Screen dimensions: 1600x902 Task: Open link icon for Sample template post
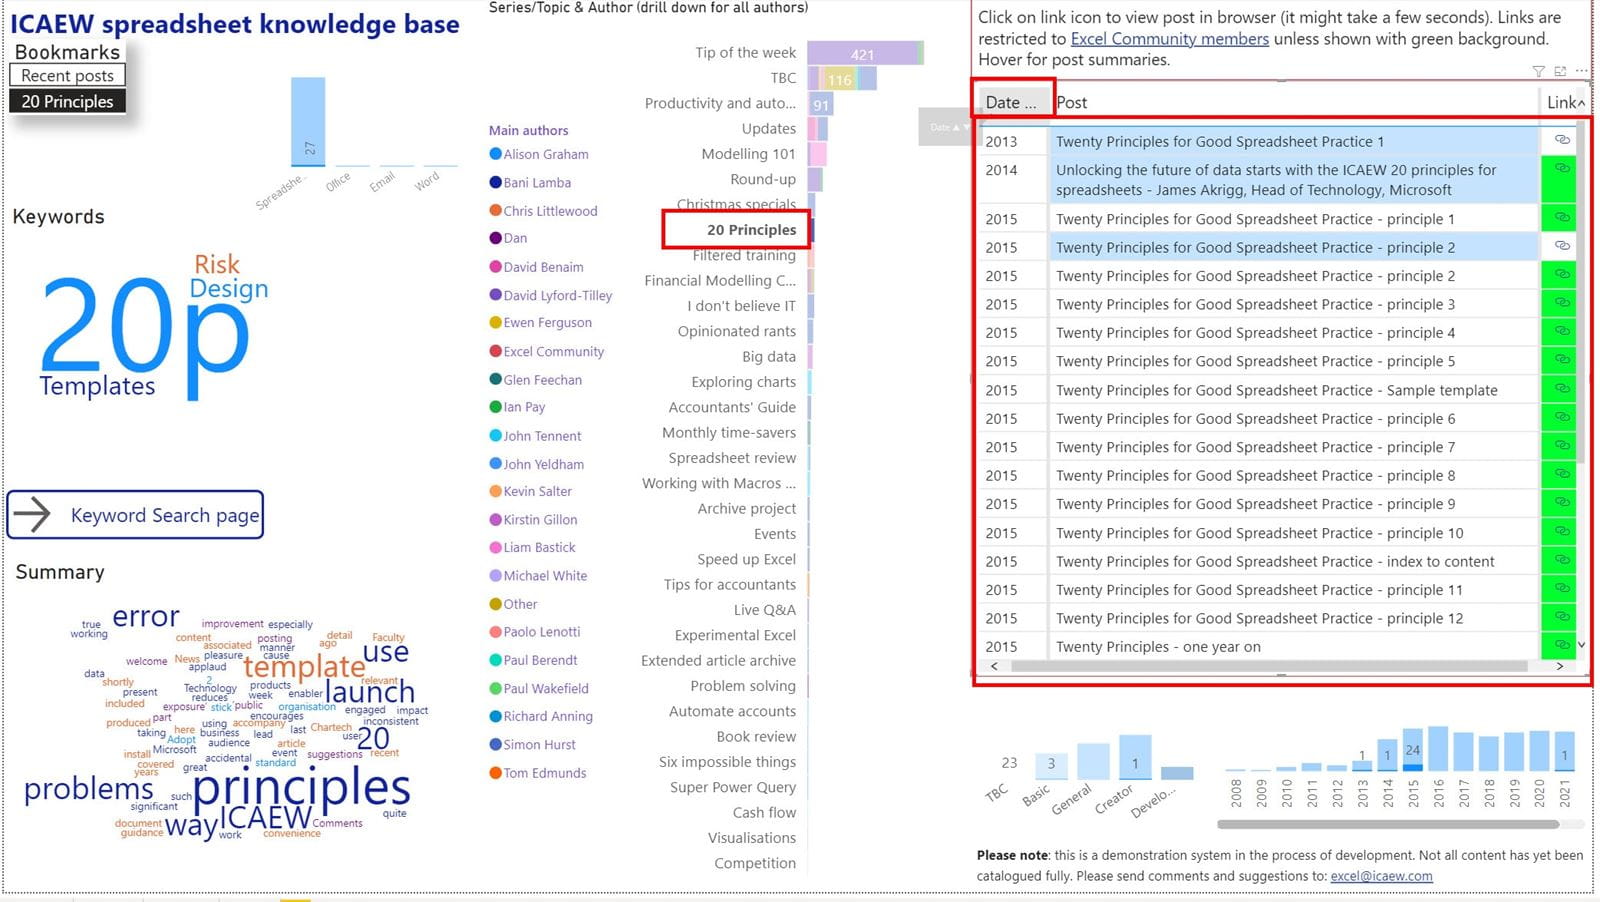tap(1561, 389)
